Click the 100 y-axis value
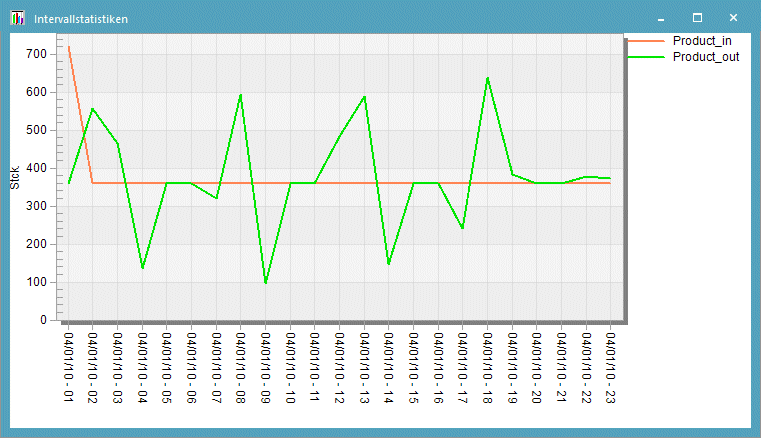 [36, 282]
